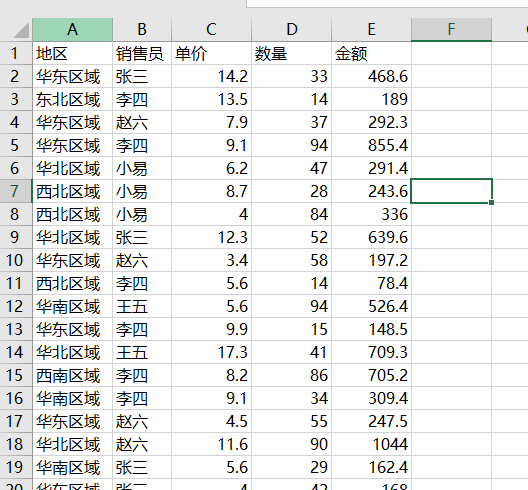This screenshot has width=528, height=490.
Task: Select 张三 cell in row 19
Action: tap(142, 467)
